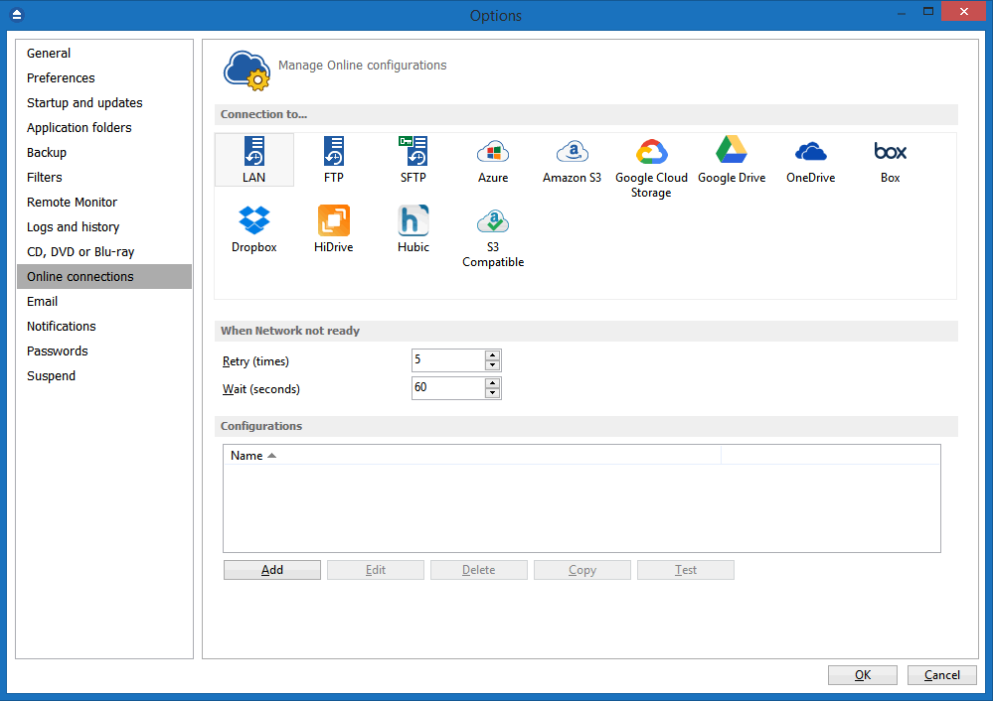This screenshot has width=993, height=701.
Task: Go to Logs and history settings
Action: pos(73,227)
